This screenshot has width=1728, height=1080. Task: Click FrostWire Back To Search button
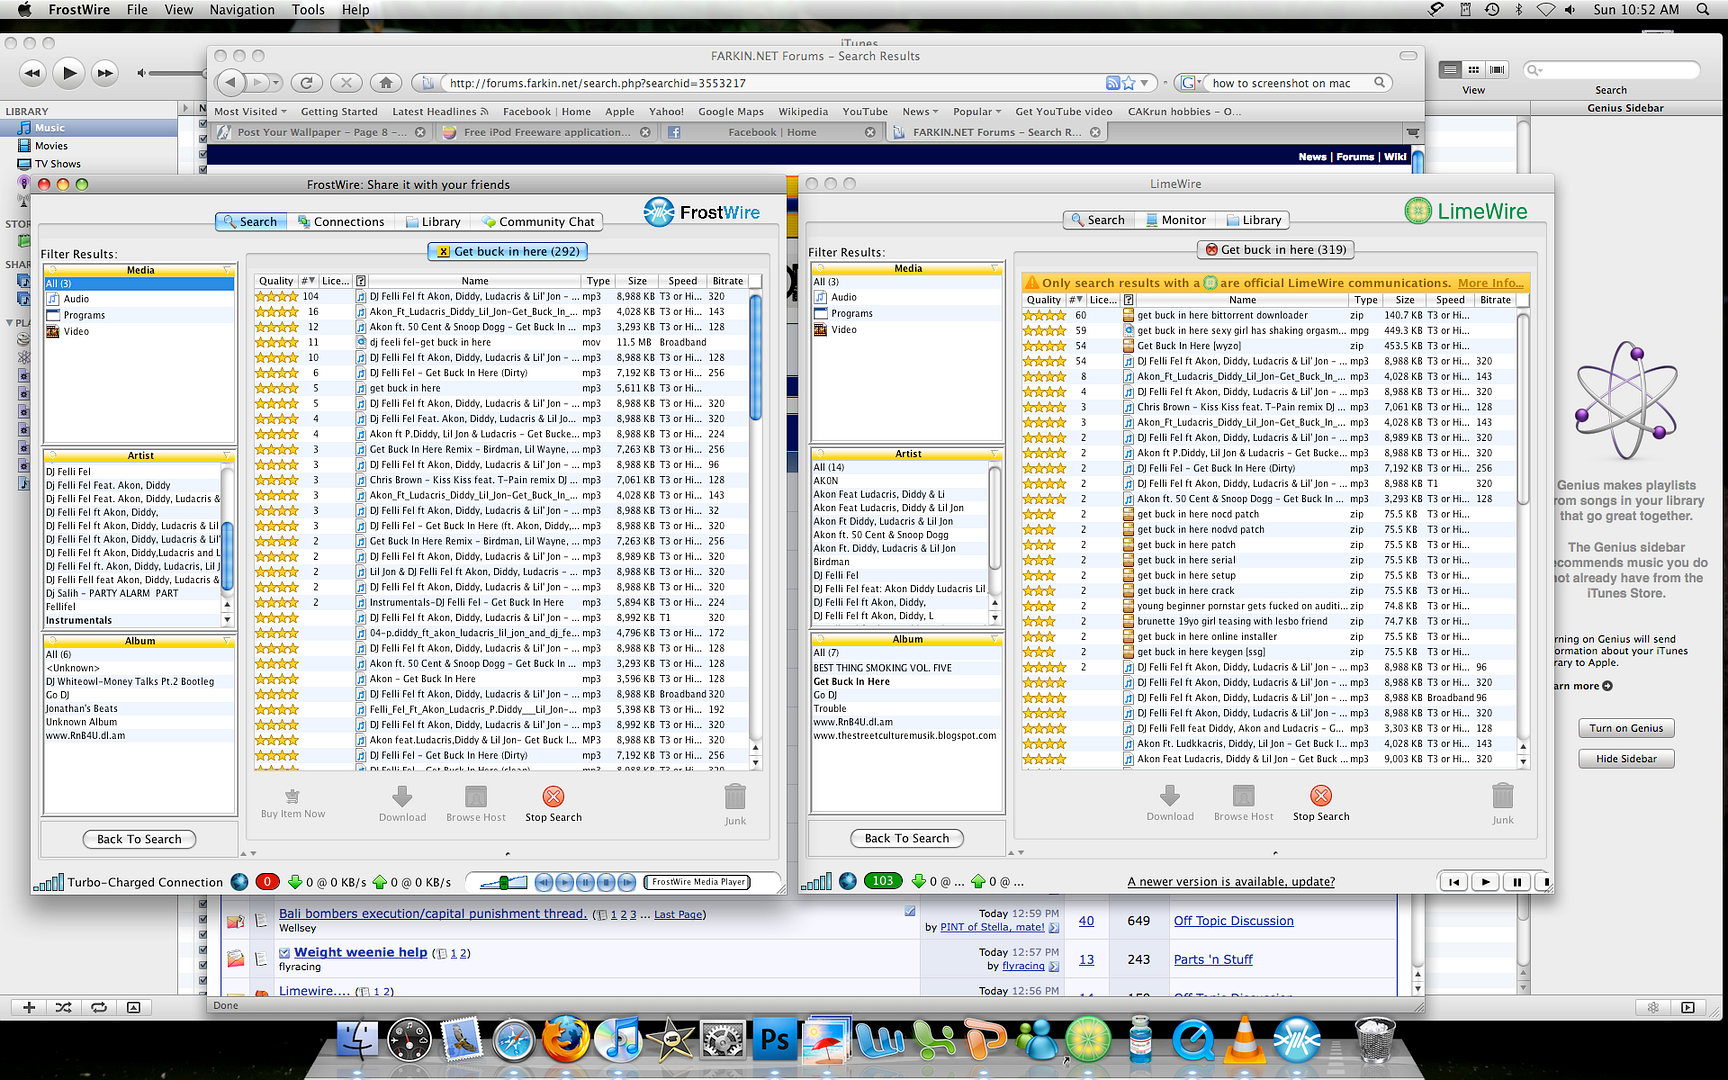(x=139, y=839)
